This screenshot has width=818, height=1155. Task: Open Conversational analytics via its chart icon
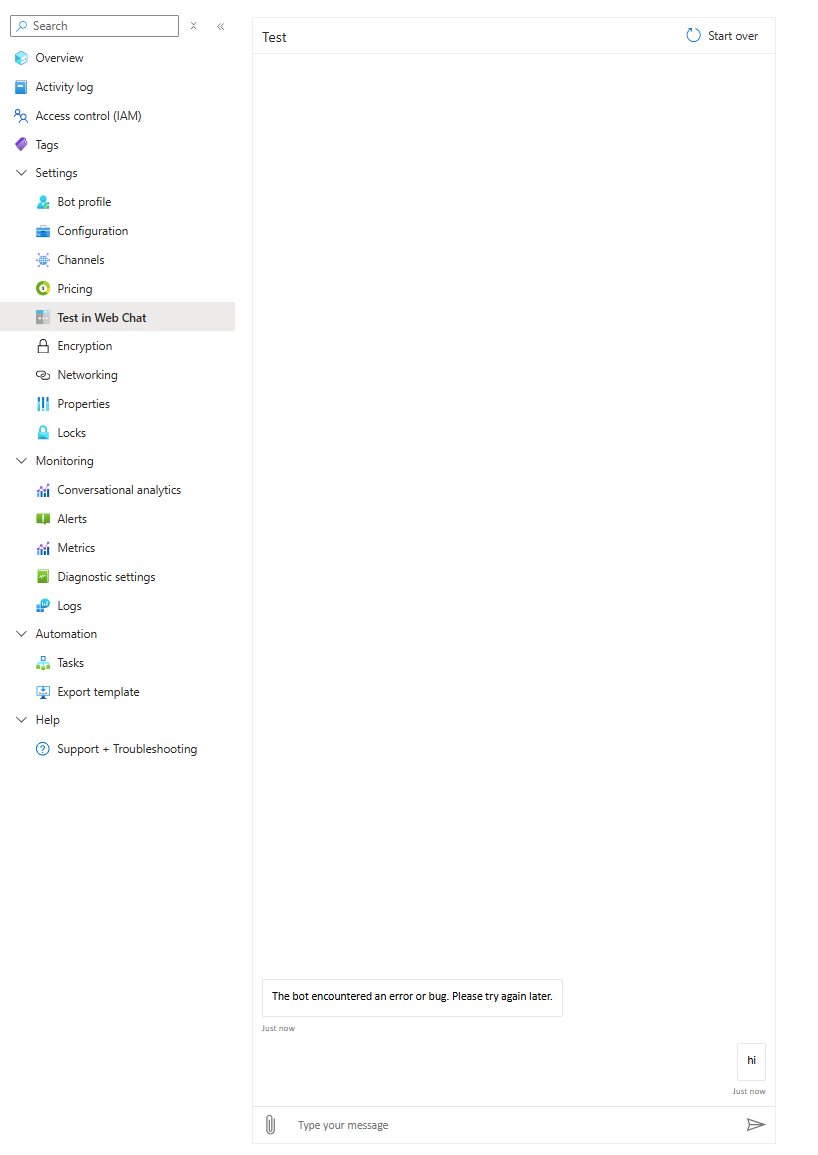(43, 489)
